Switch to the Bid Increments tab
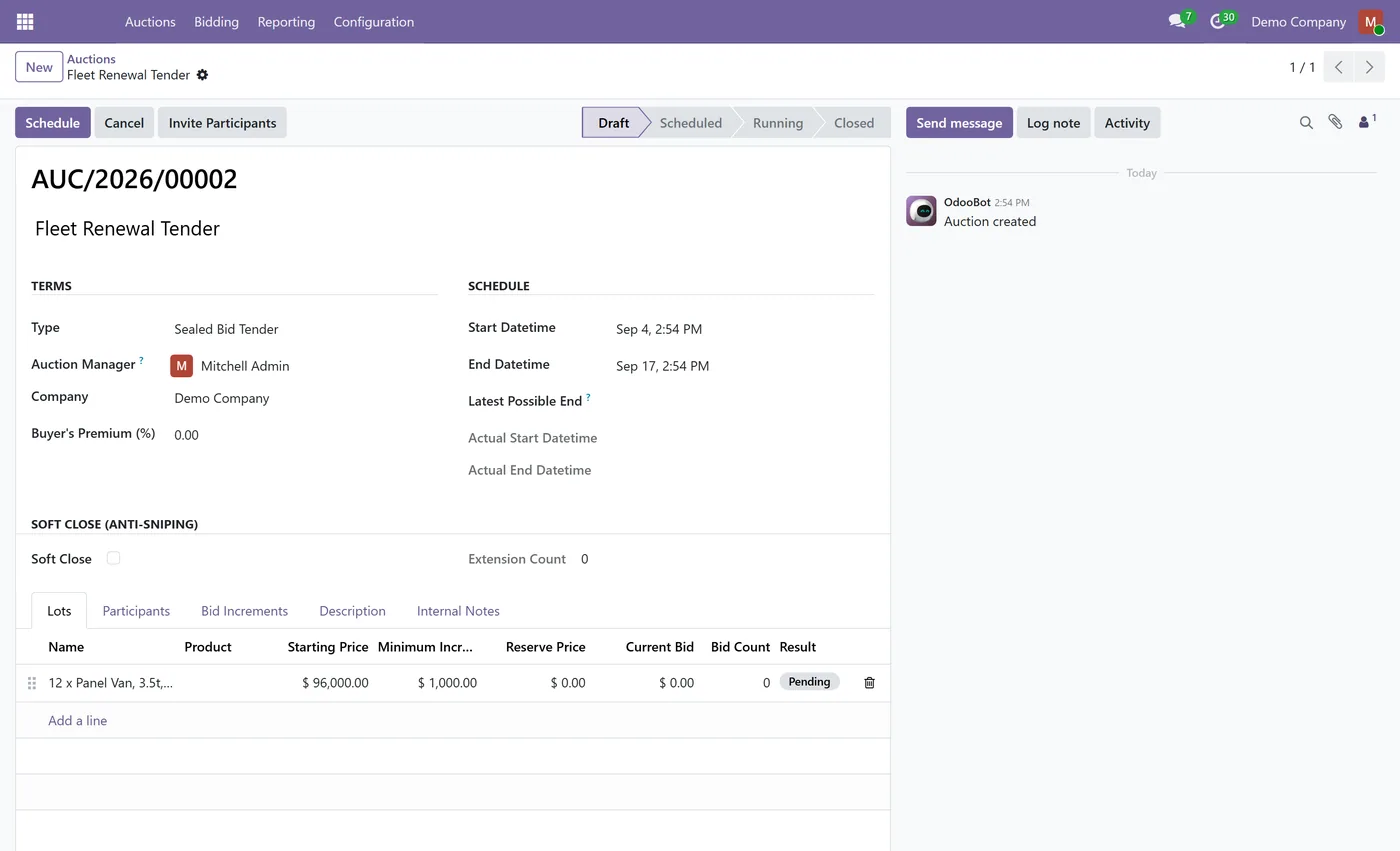Viewport: 1400px width, 851px height. tap(244, 611)
